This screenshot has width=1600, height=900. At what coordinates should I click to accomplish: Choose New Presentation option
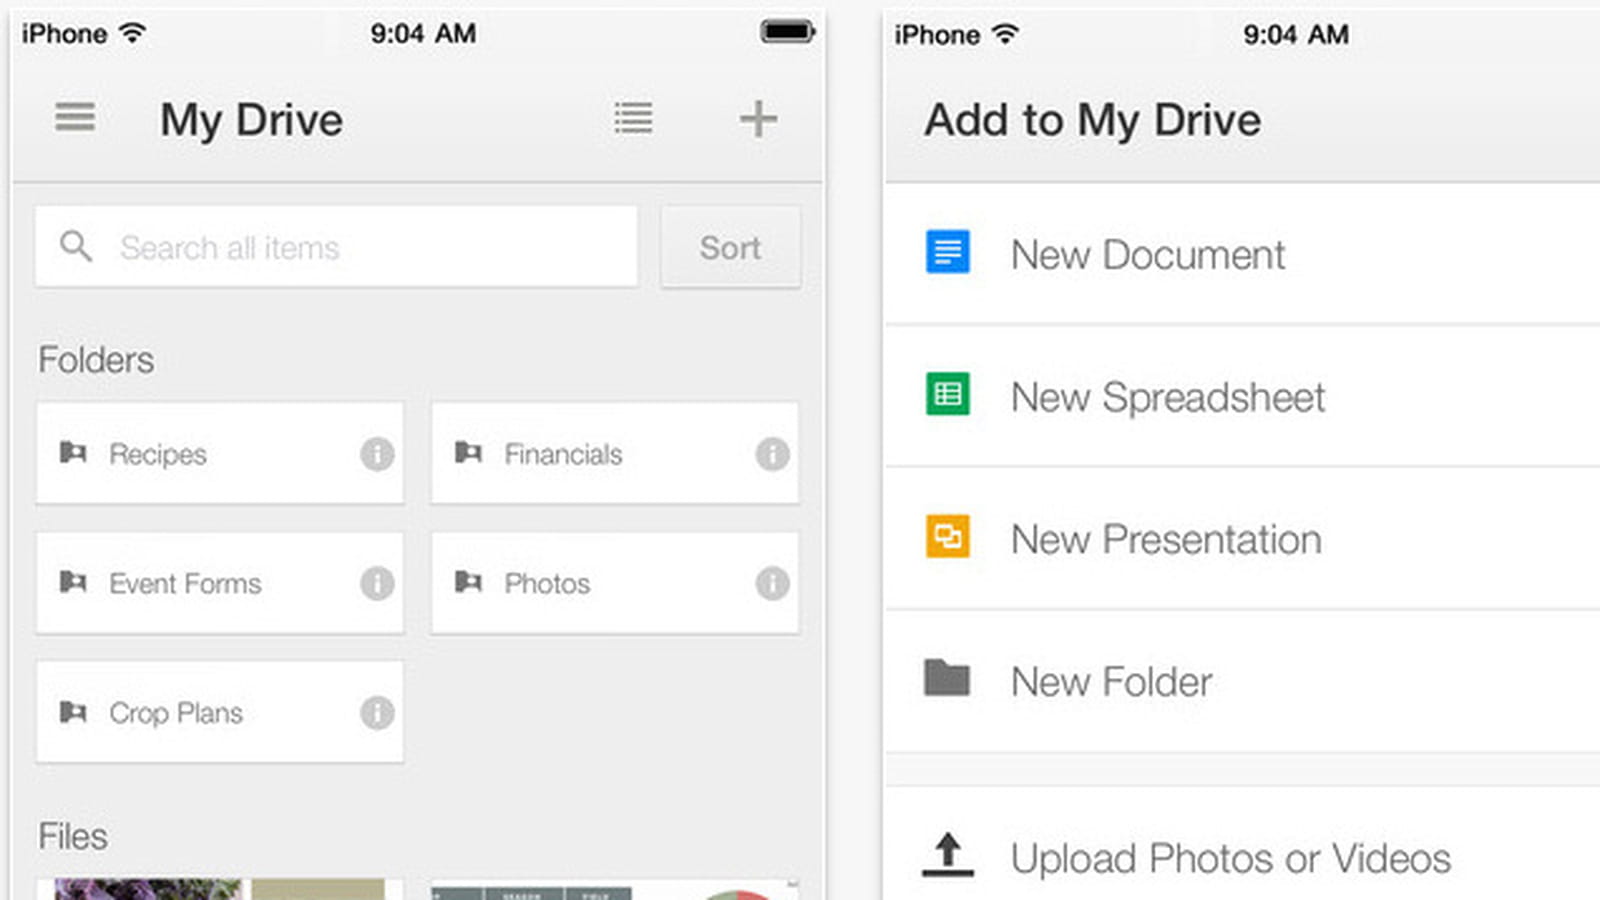pos(1242,539)
